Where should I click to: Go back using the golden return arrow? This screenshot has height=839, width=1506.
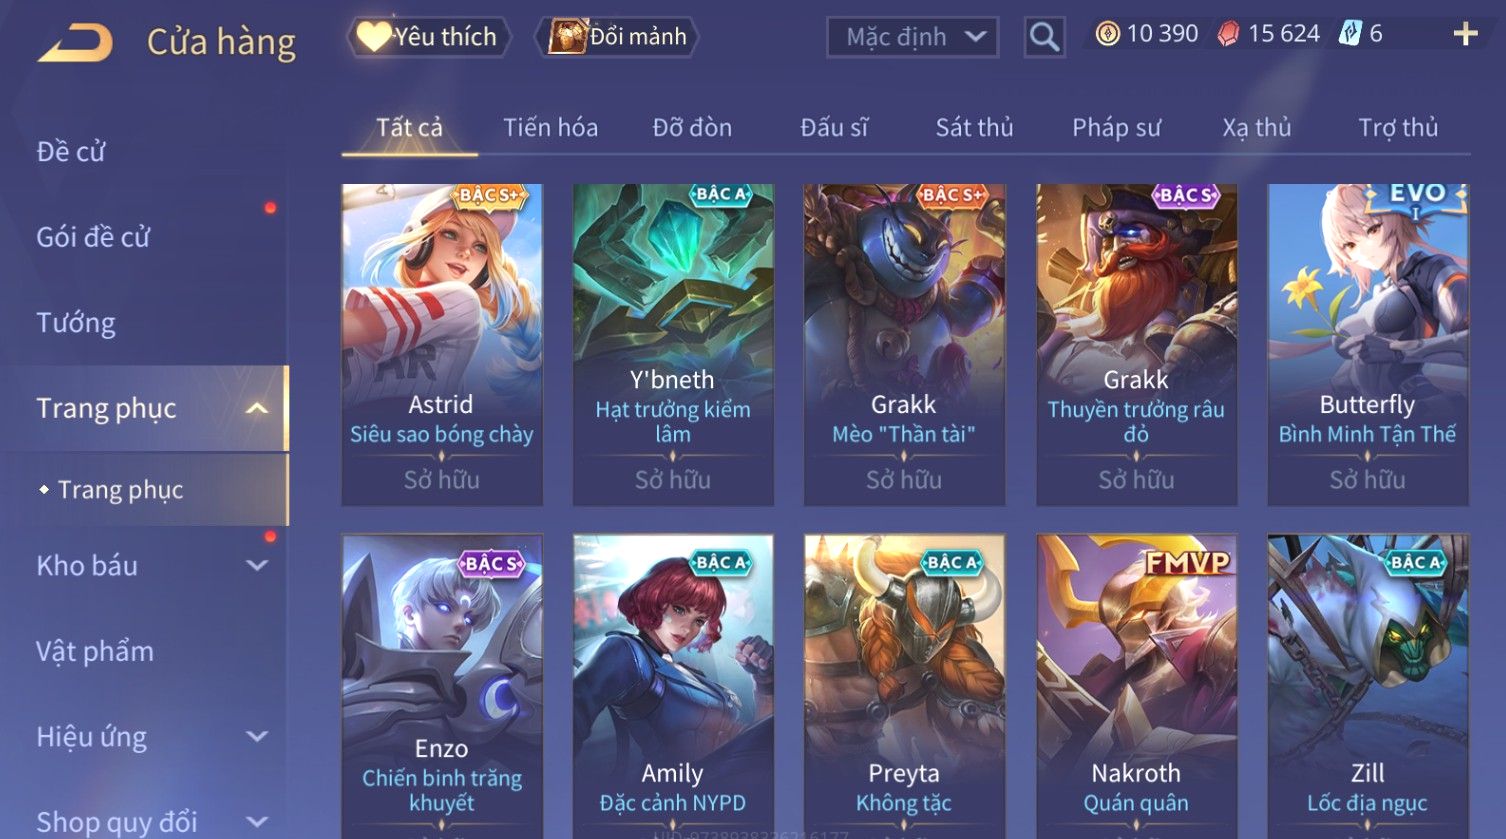coord(75,43)
